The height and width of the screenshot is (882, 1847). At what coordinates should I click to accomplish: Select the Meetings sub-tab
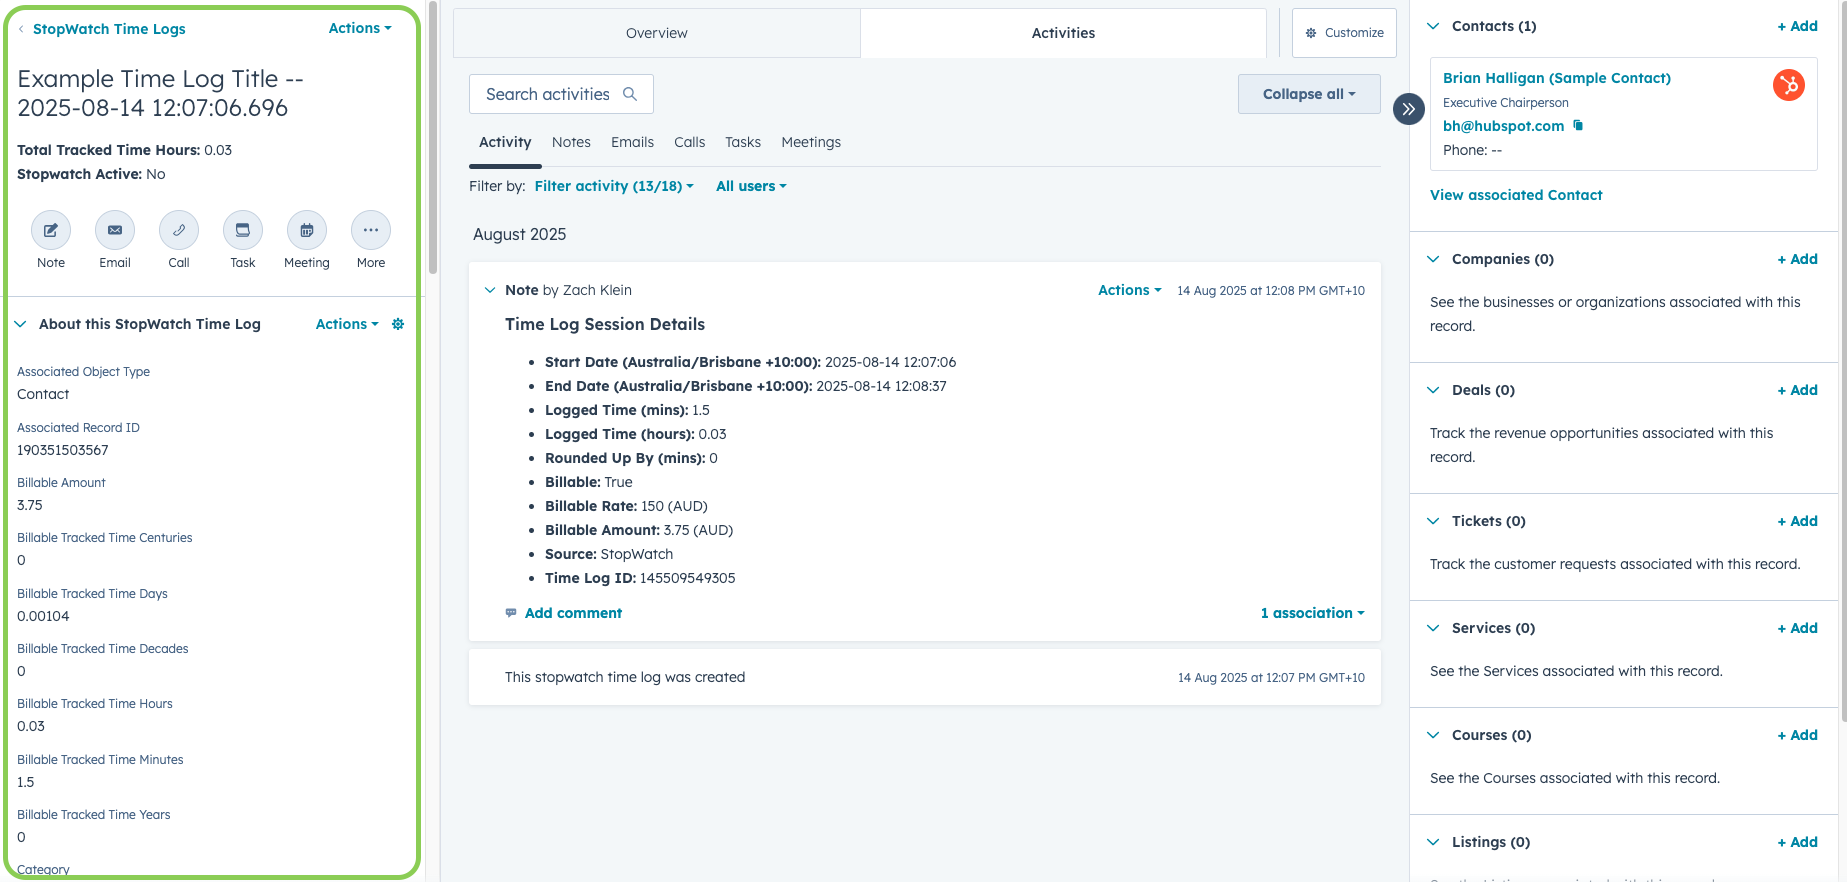tap(811, 142)
